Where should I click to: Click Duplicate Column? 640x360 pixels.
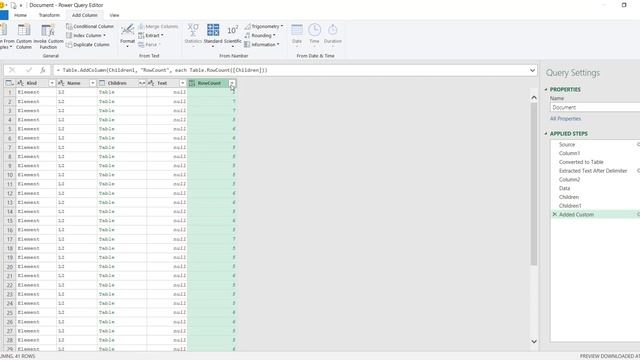click(88, 44)
